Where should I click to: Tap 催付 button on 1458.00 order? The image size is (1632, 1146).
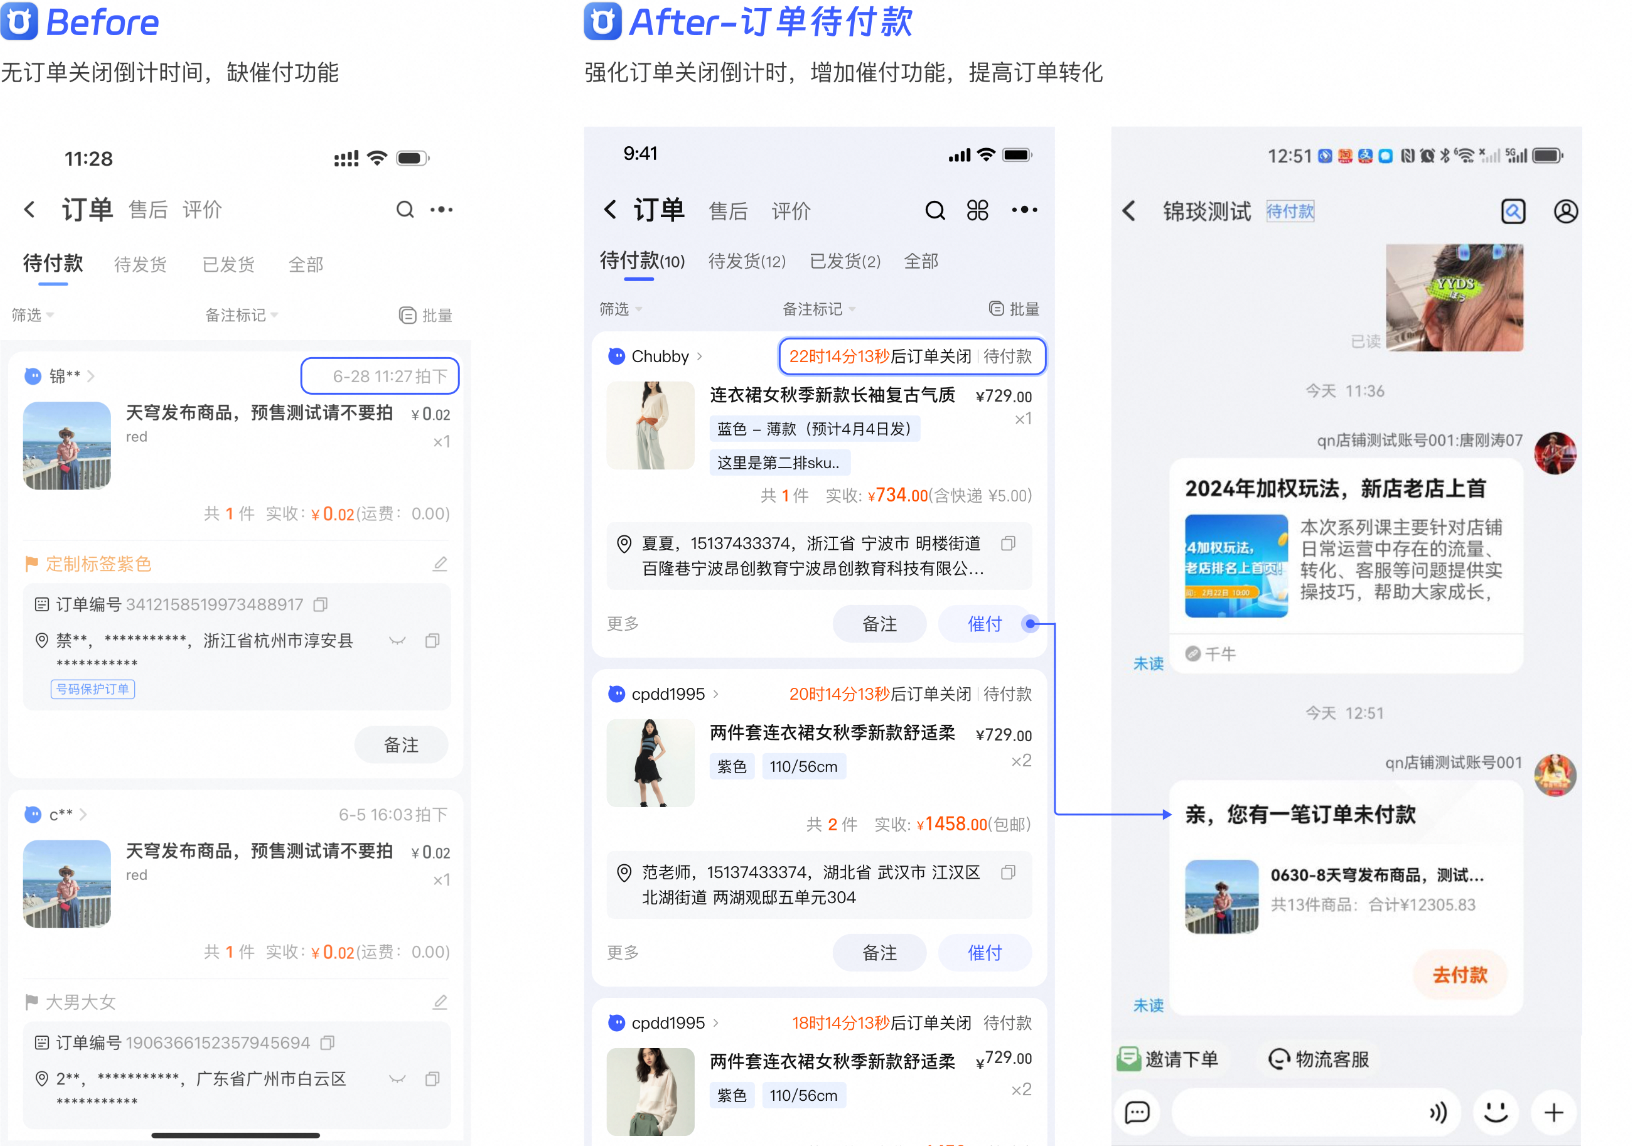pos(985,953)
